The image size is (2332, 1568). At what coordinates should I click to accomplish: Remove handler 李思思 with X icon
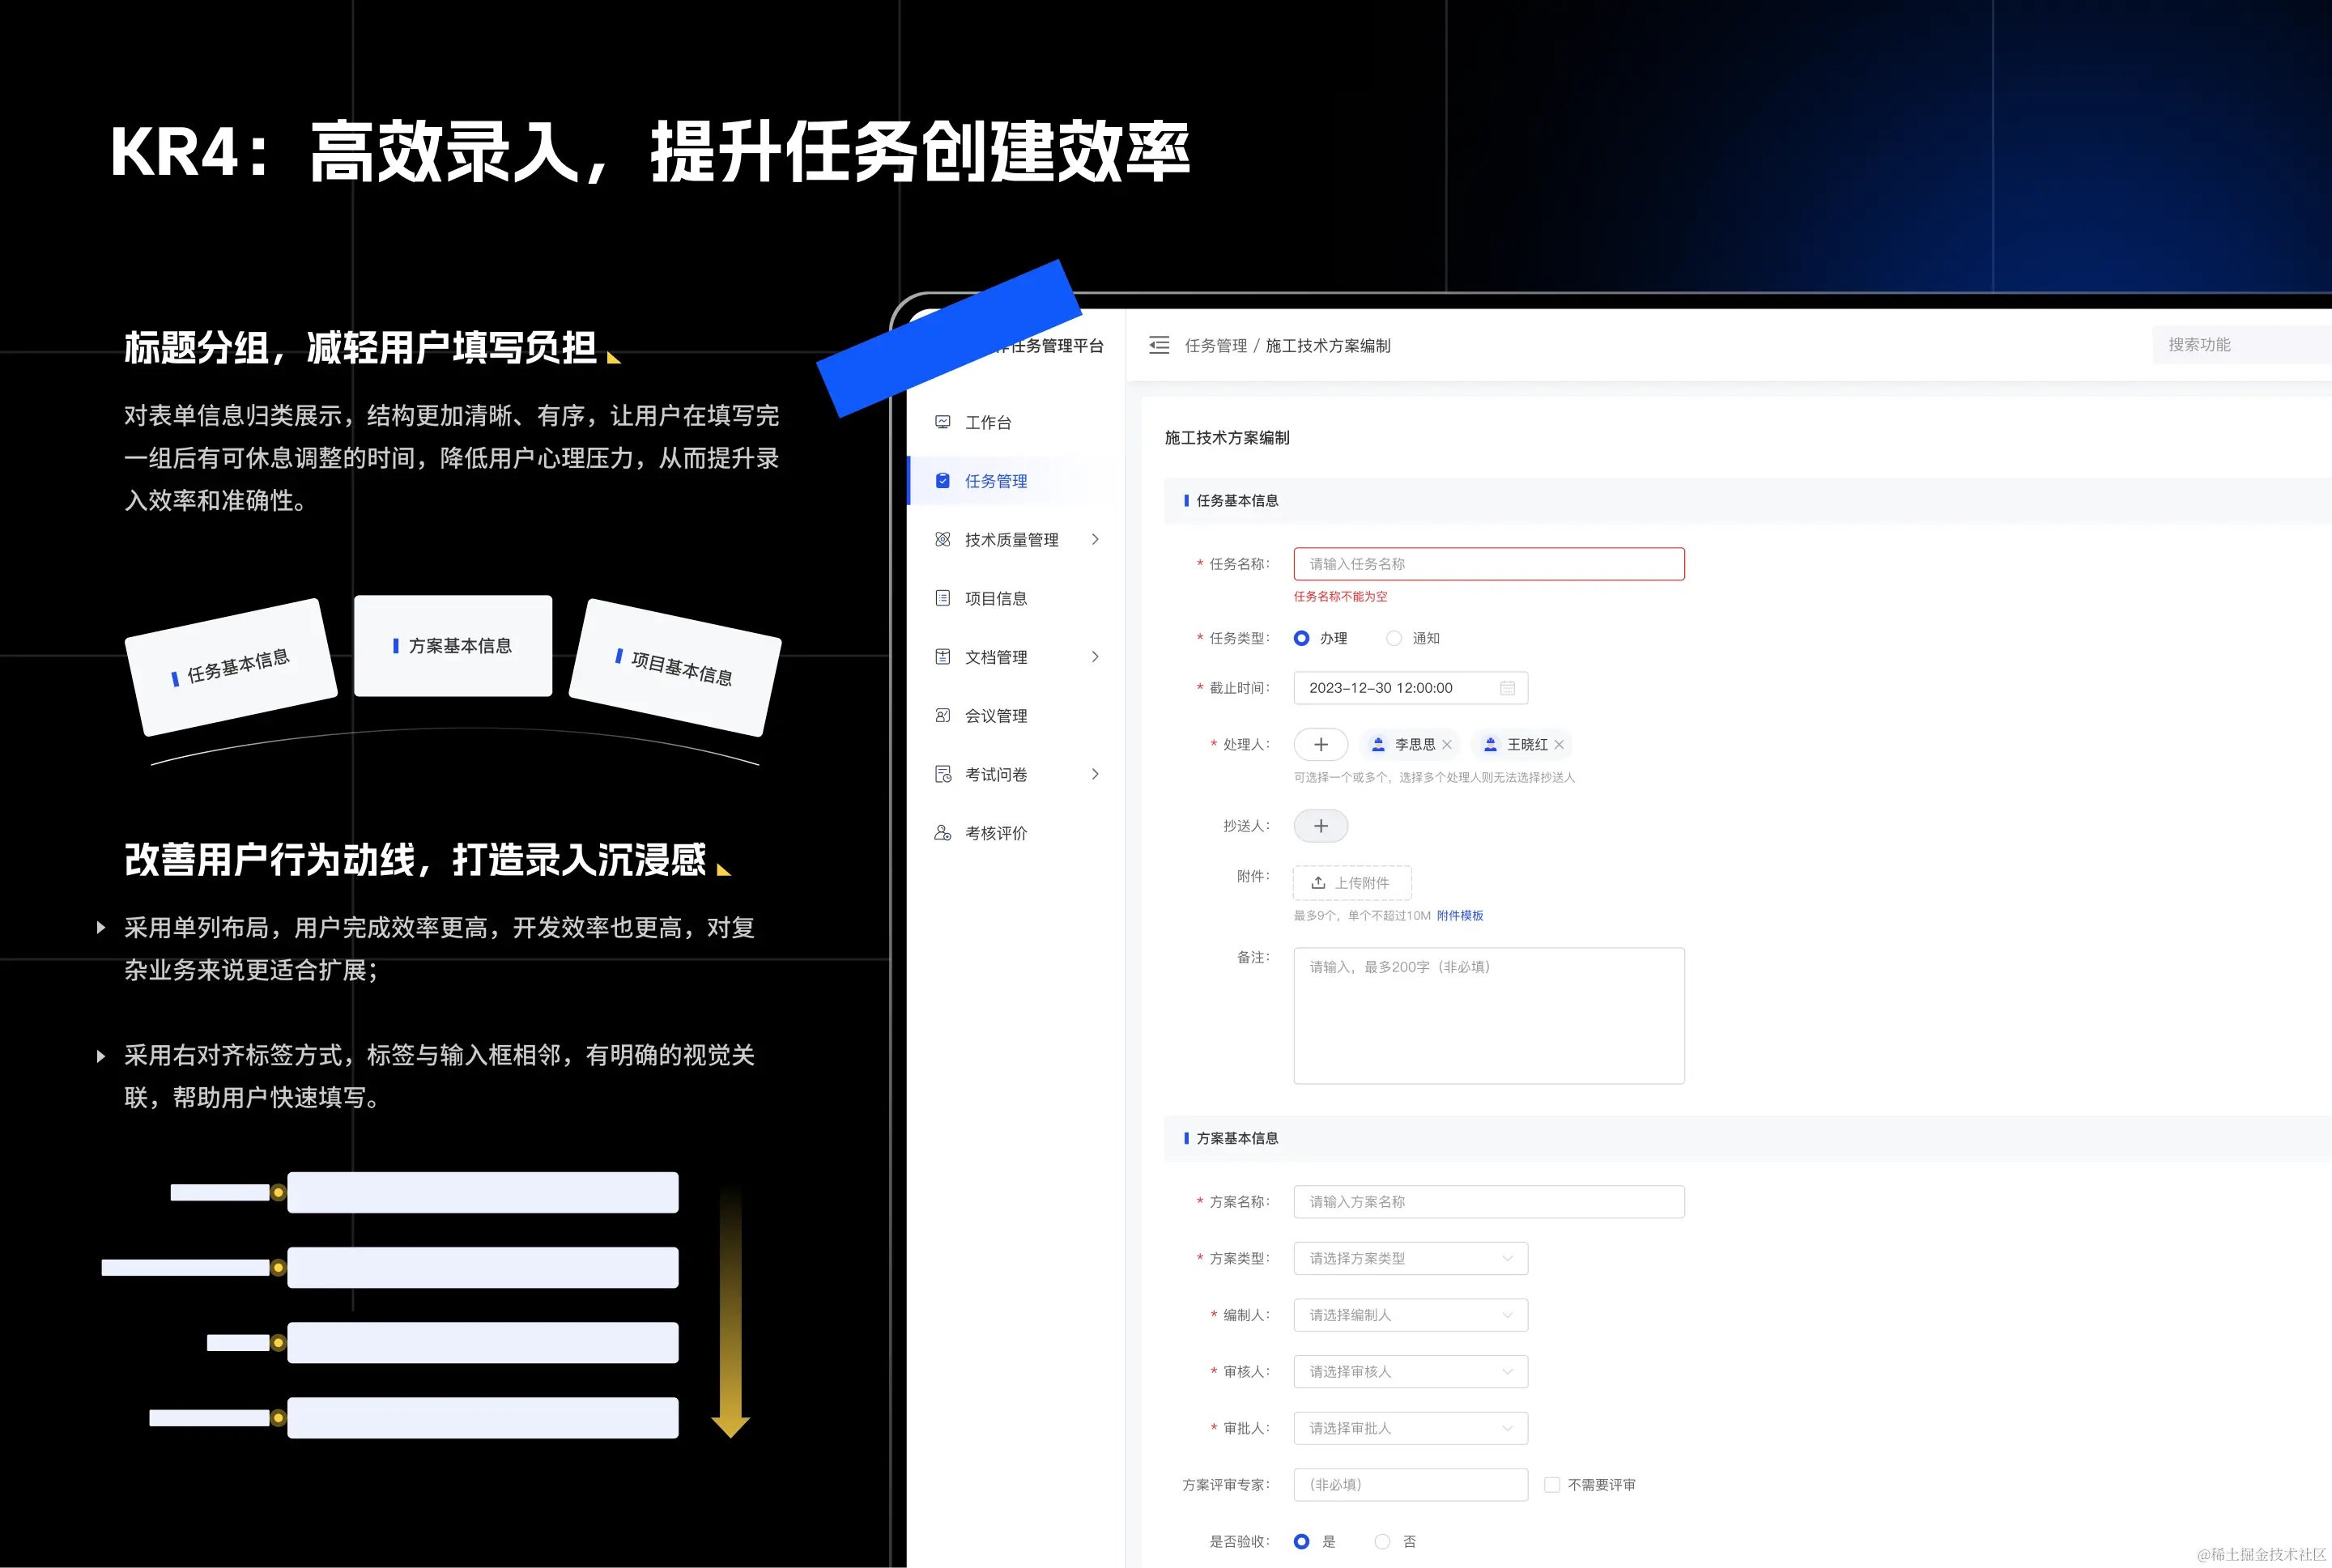[1447, 745]
